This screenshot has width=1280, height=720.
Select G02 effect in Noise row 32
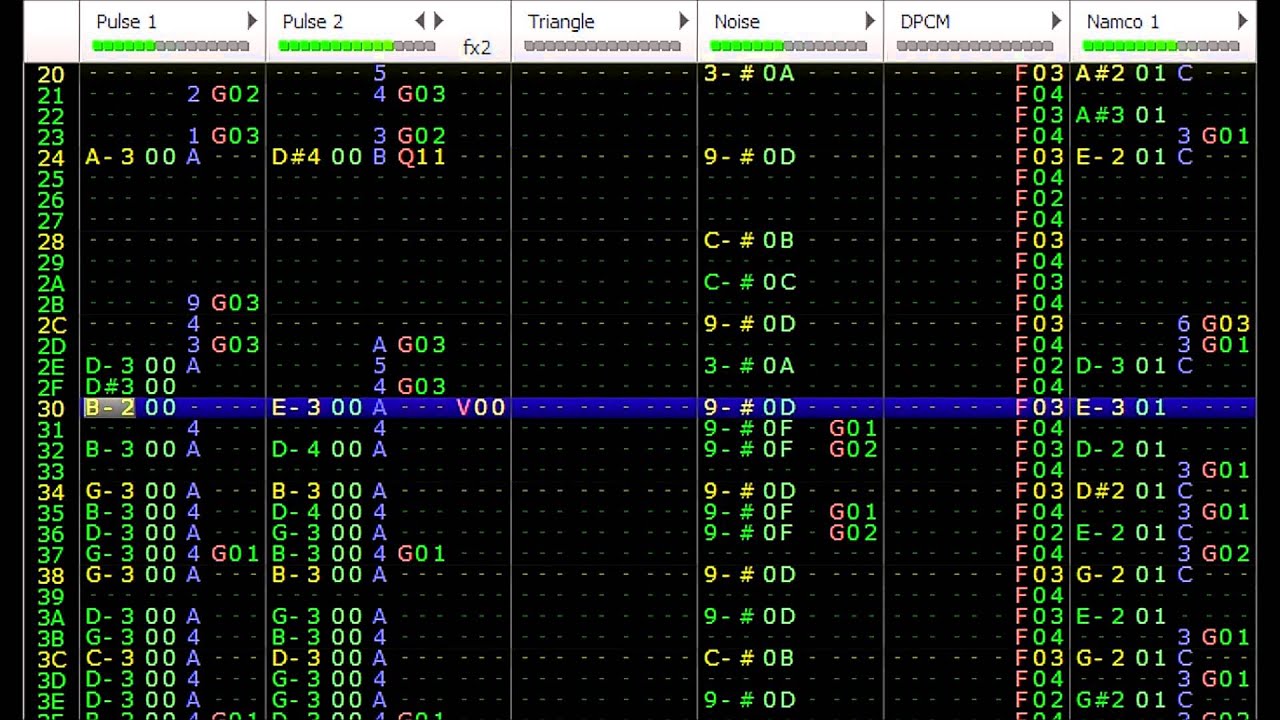(853, 449)
